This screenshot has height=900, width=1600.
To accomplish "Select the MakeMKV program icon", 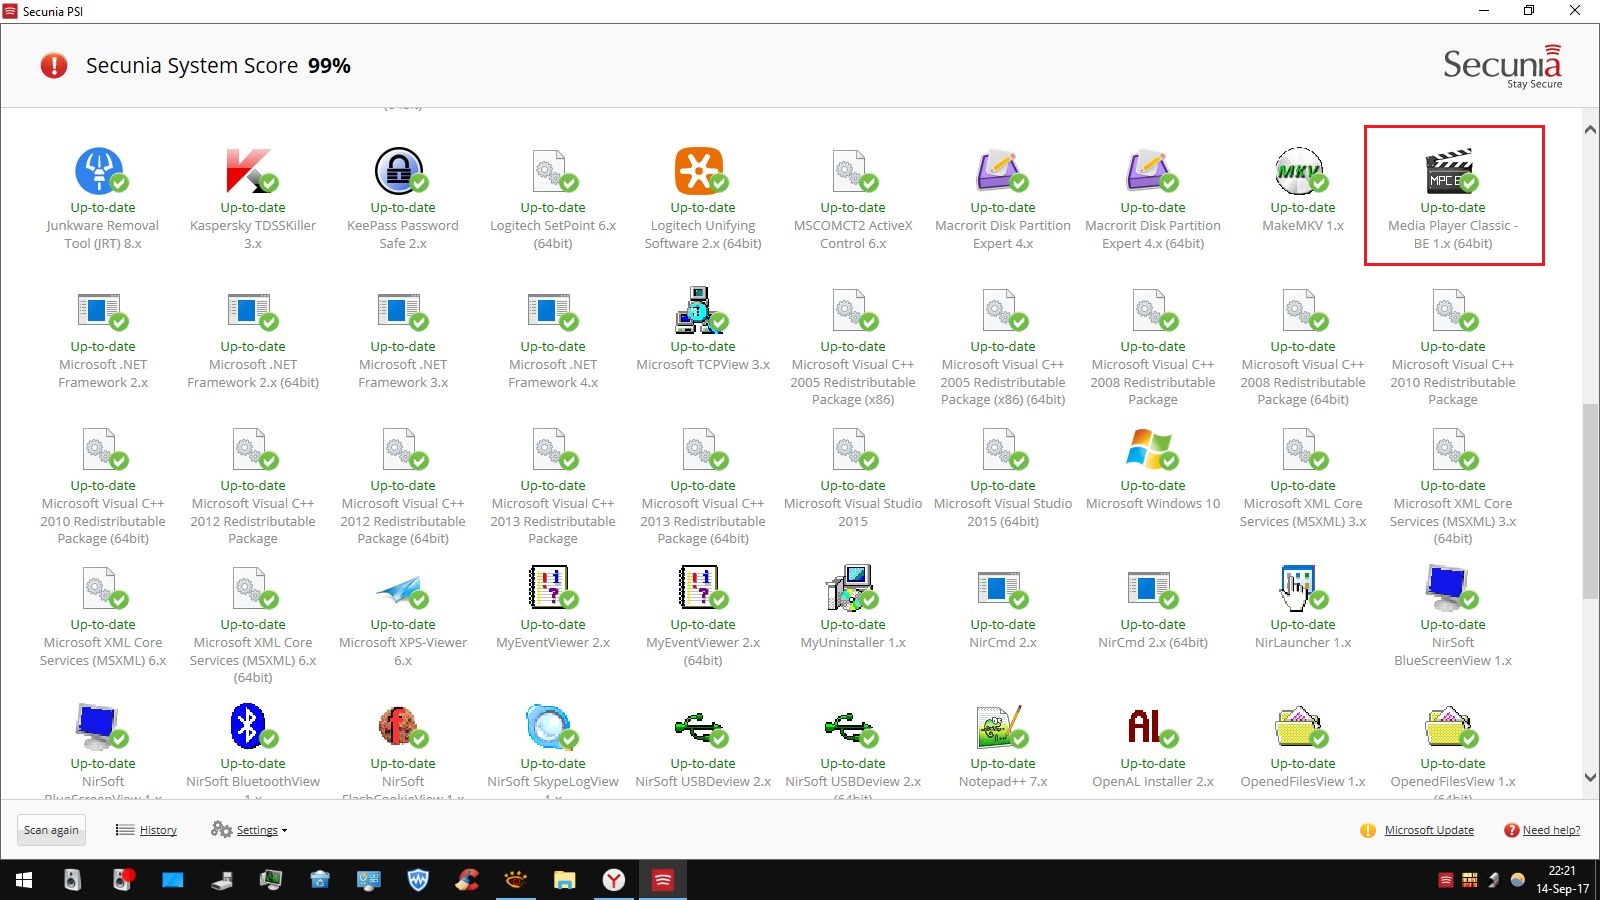I will tap(1299, 170).
